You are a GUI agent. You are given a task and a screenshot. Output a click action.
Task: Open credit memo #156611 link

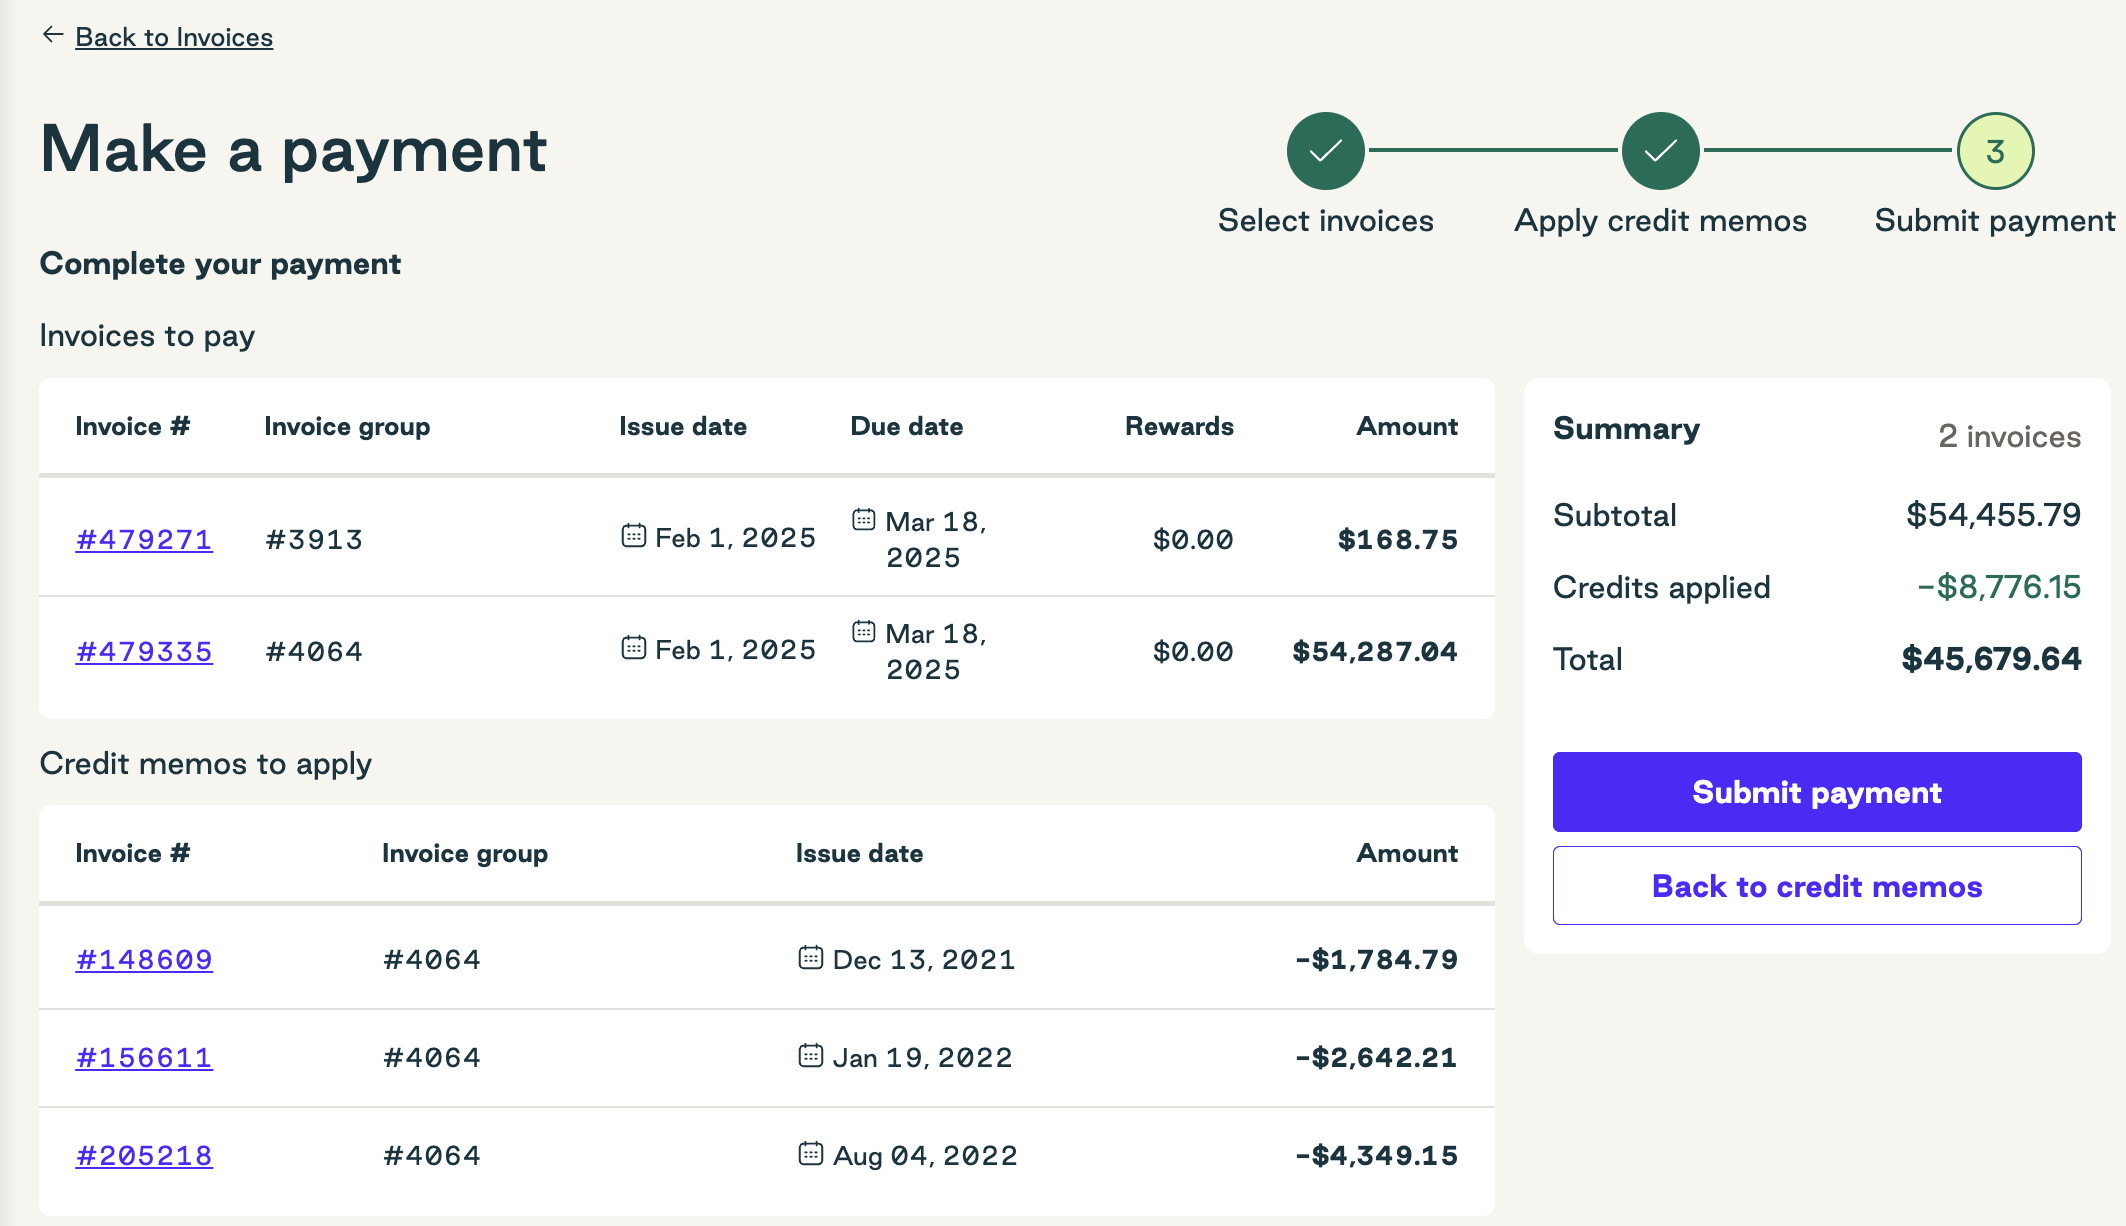click(144, 1057)
